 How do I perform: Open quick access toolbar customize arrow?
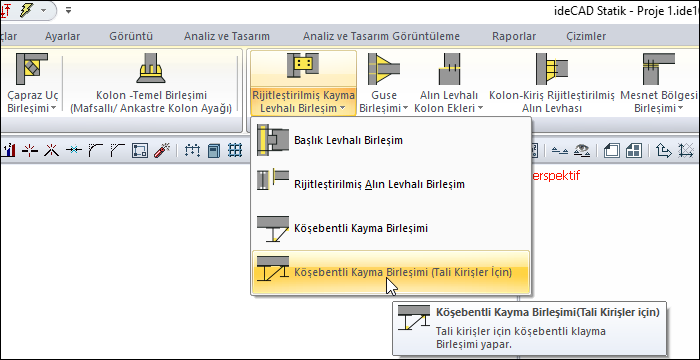point(68,10)
